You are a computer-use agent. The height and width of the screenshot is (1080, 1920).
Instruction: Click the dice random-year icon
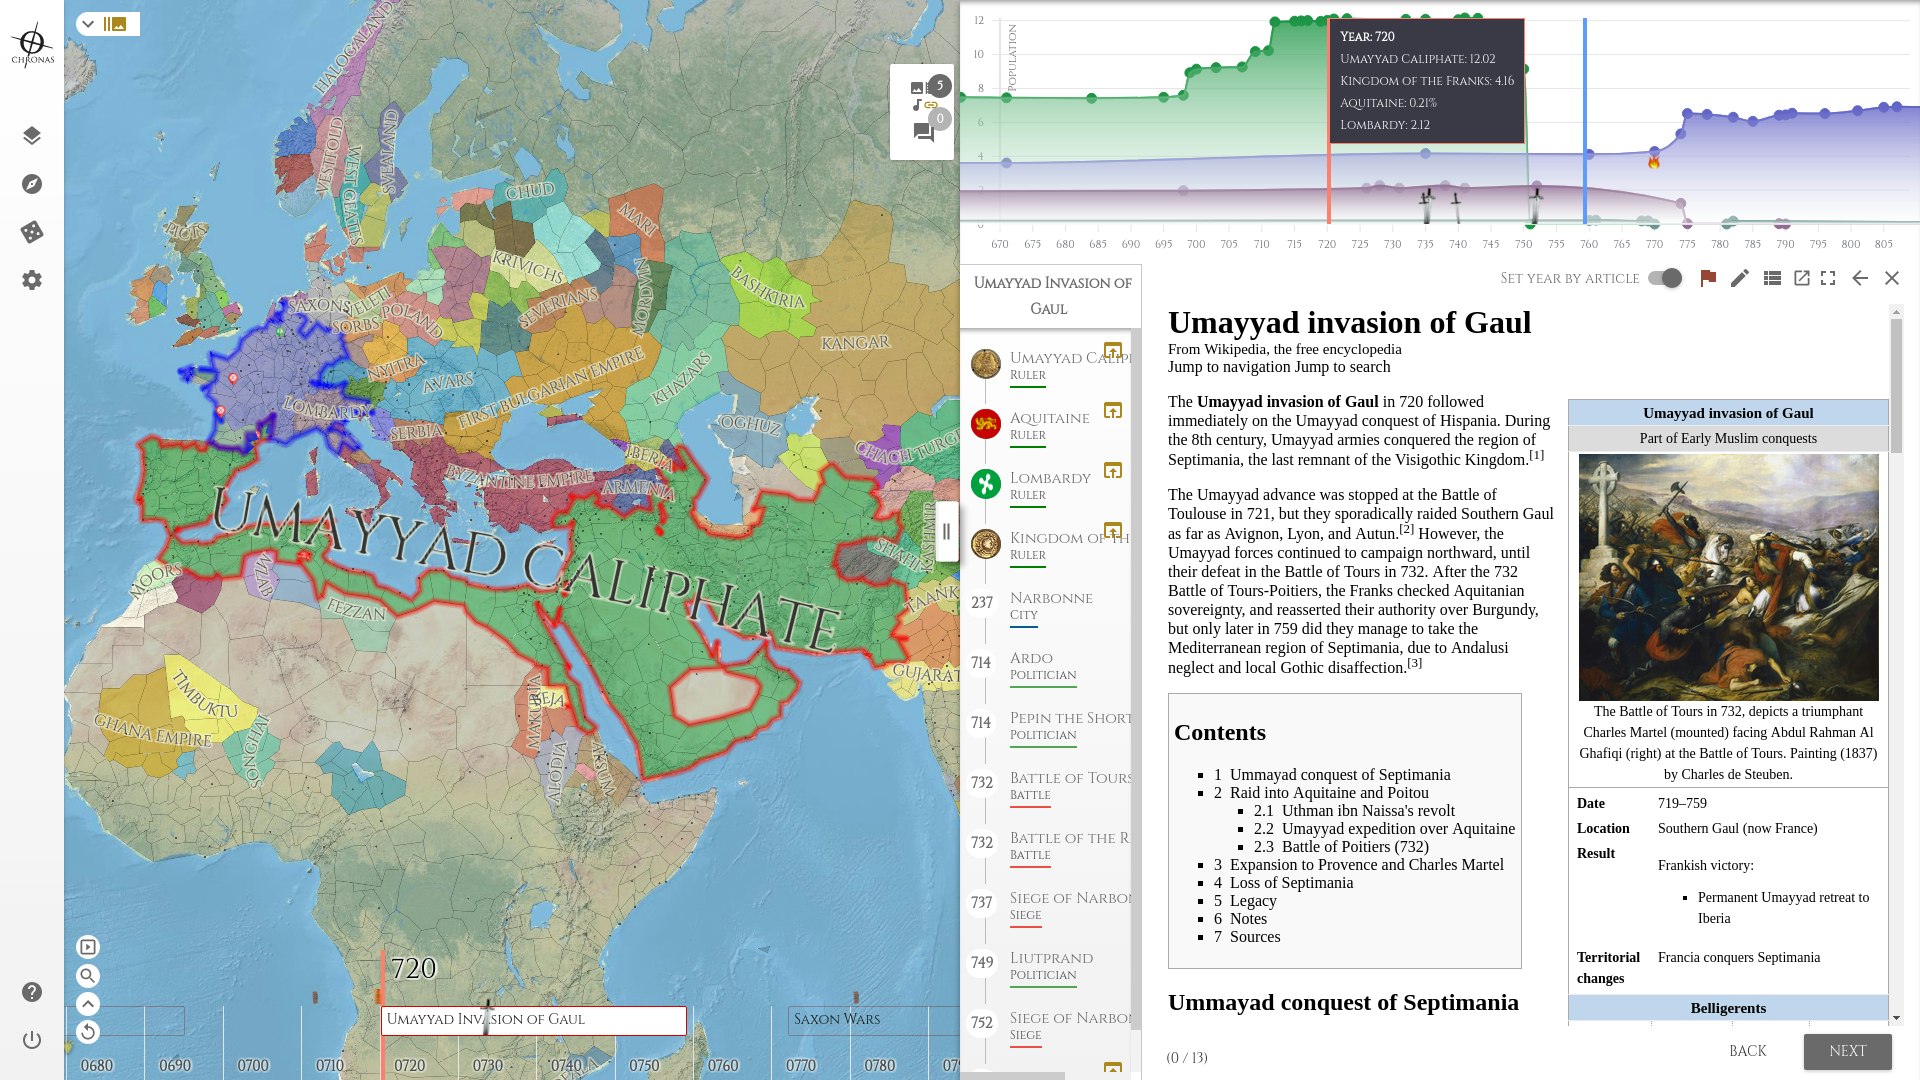pyautogui.click(x=32, y=232)
